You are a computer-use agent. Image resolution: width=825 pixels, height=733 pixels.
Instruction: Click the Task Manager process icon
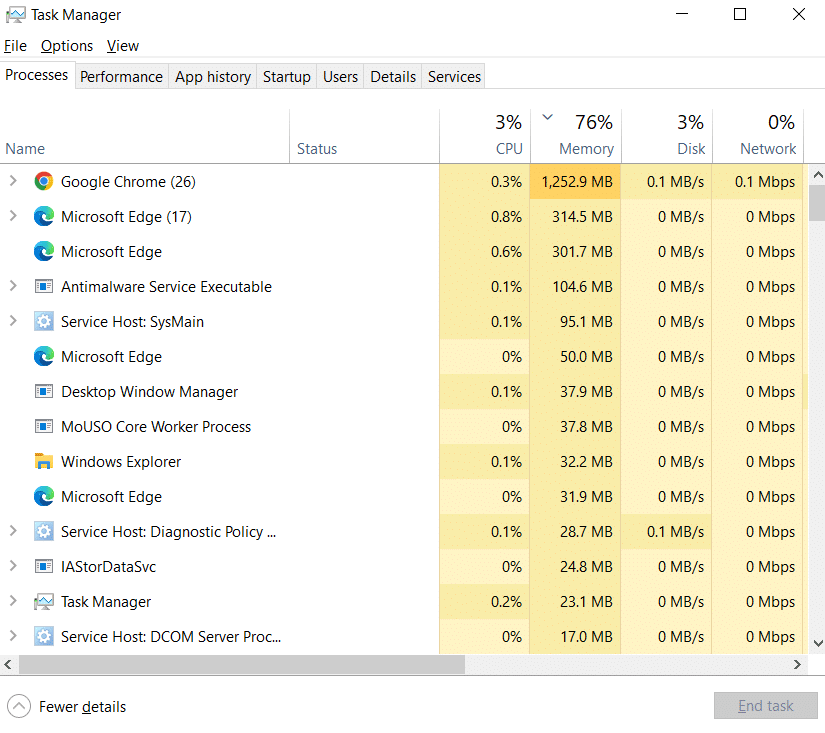click(x=44, y=601)
